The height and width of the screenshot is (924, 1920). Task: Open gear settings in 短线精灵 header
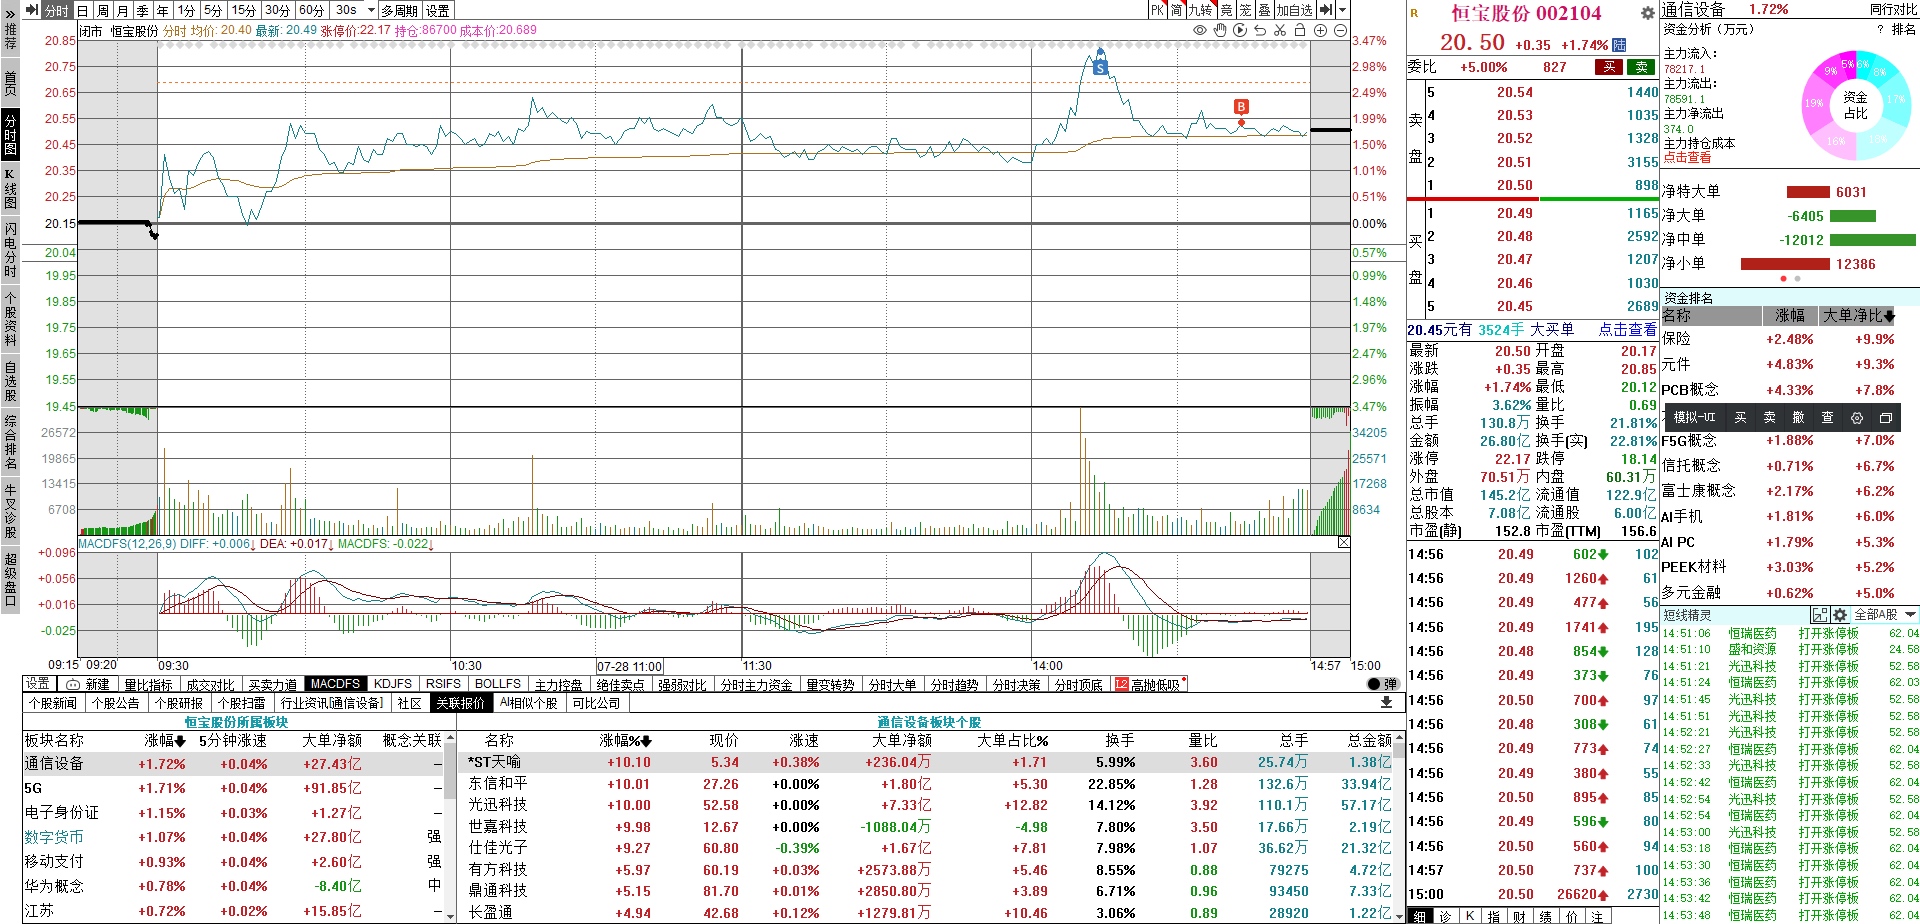[1840, 615]
